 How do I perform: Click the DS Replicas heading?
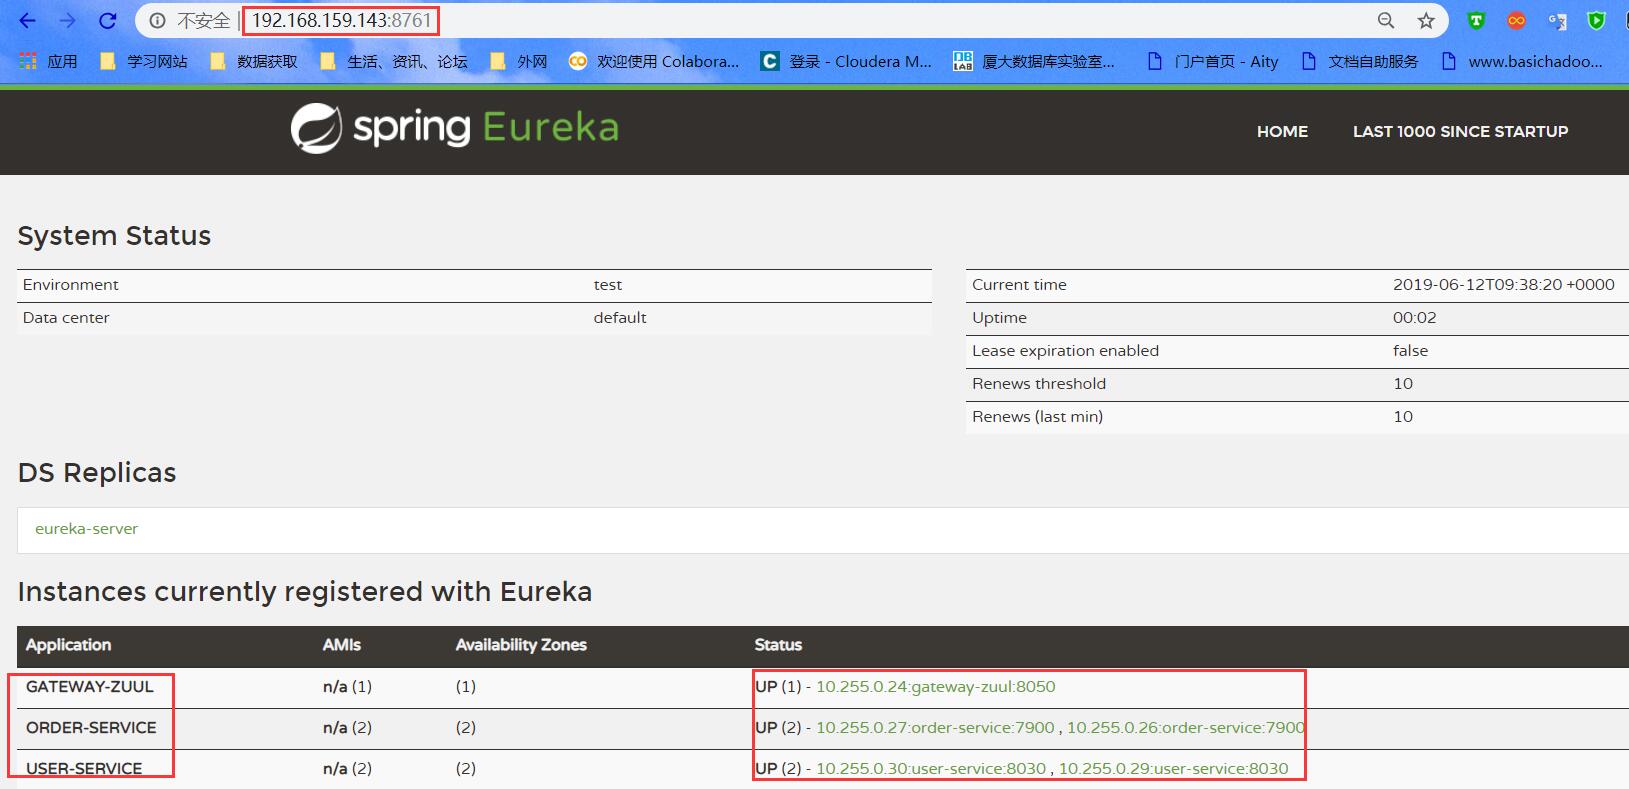pos(97,473)
